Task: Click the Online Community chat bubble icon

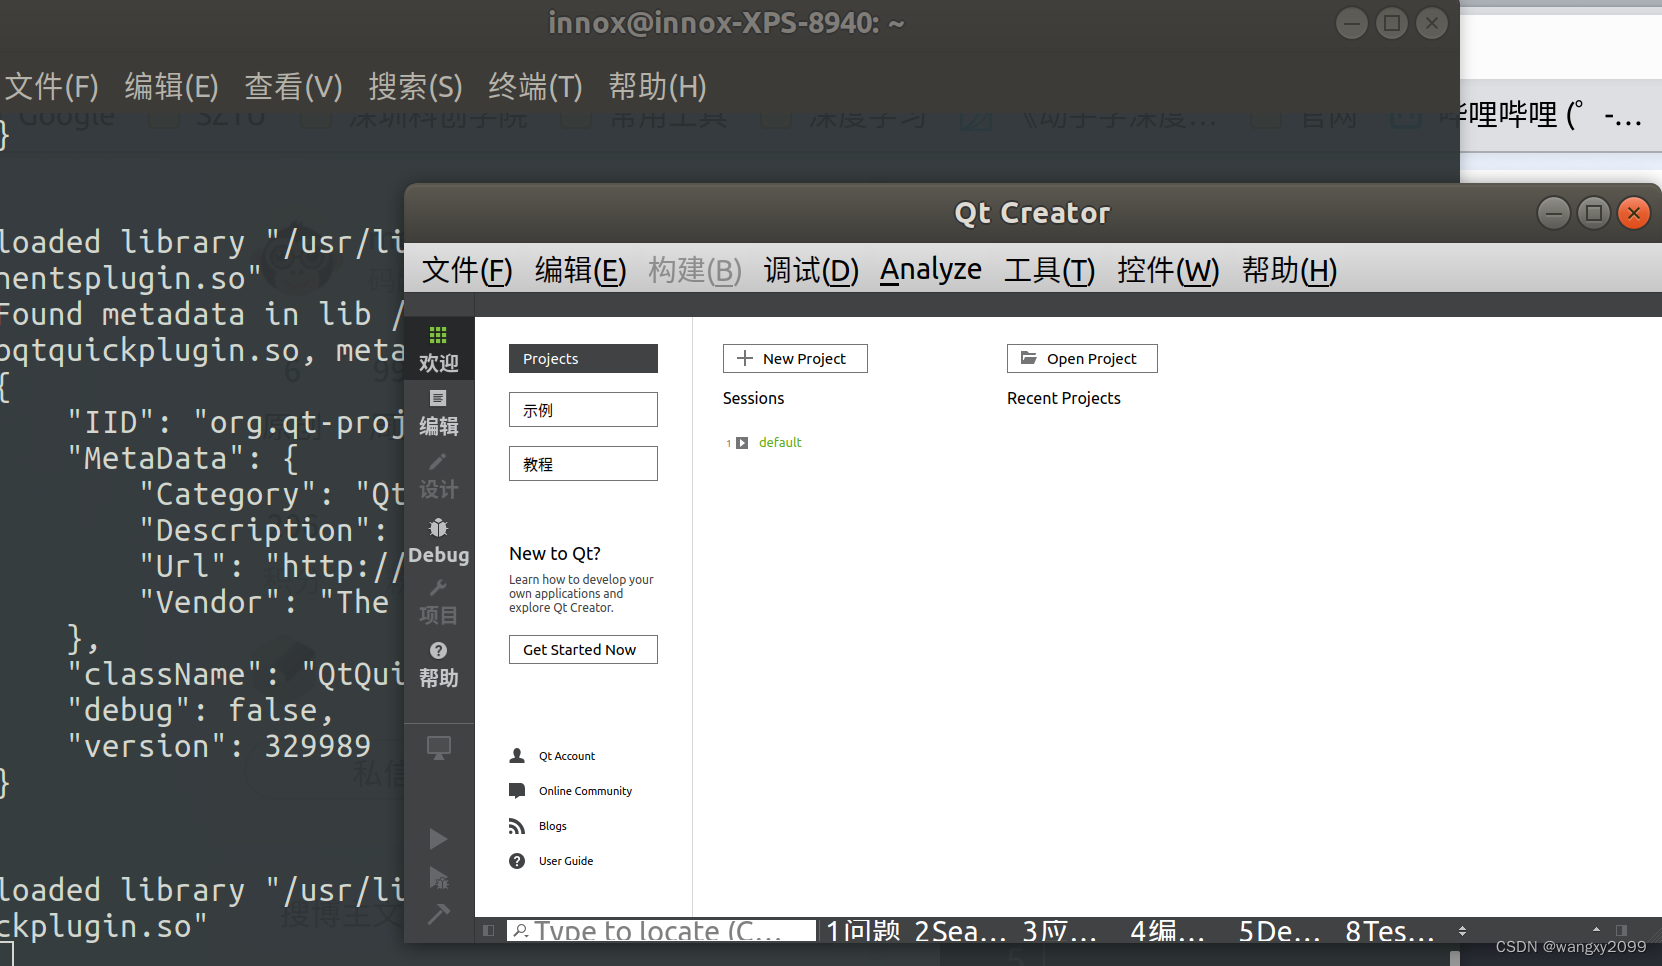Action: click(x=517, y=791)
